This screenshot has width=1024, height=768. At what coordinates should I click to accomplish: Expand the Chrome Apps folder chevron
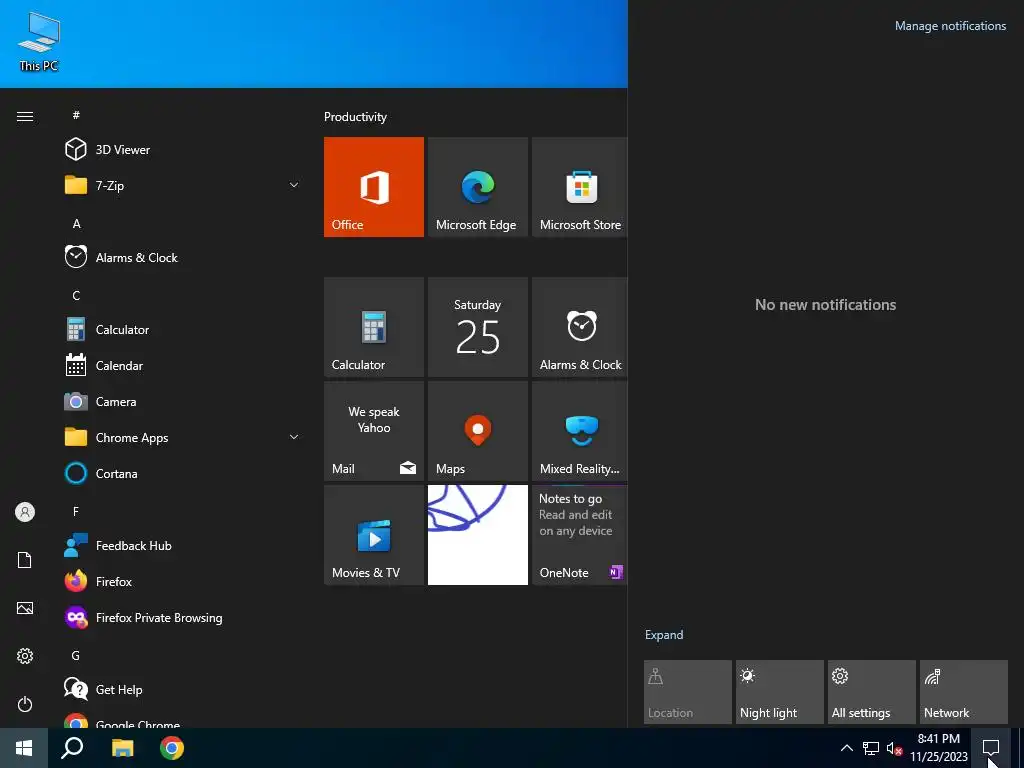pos(294,437)
